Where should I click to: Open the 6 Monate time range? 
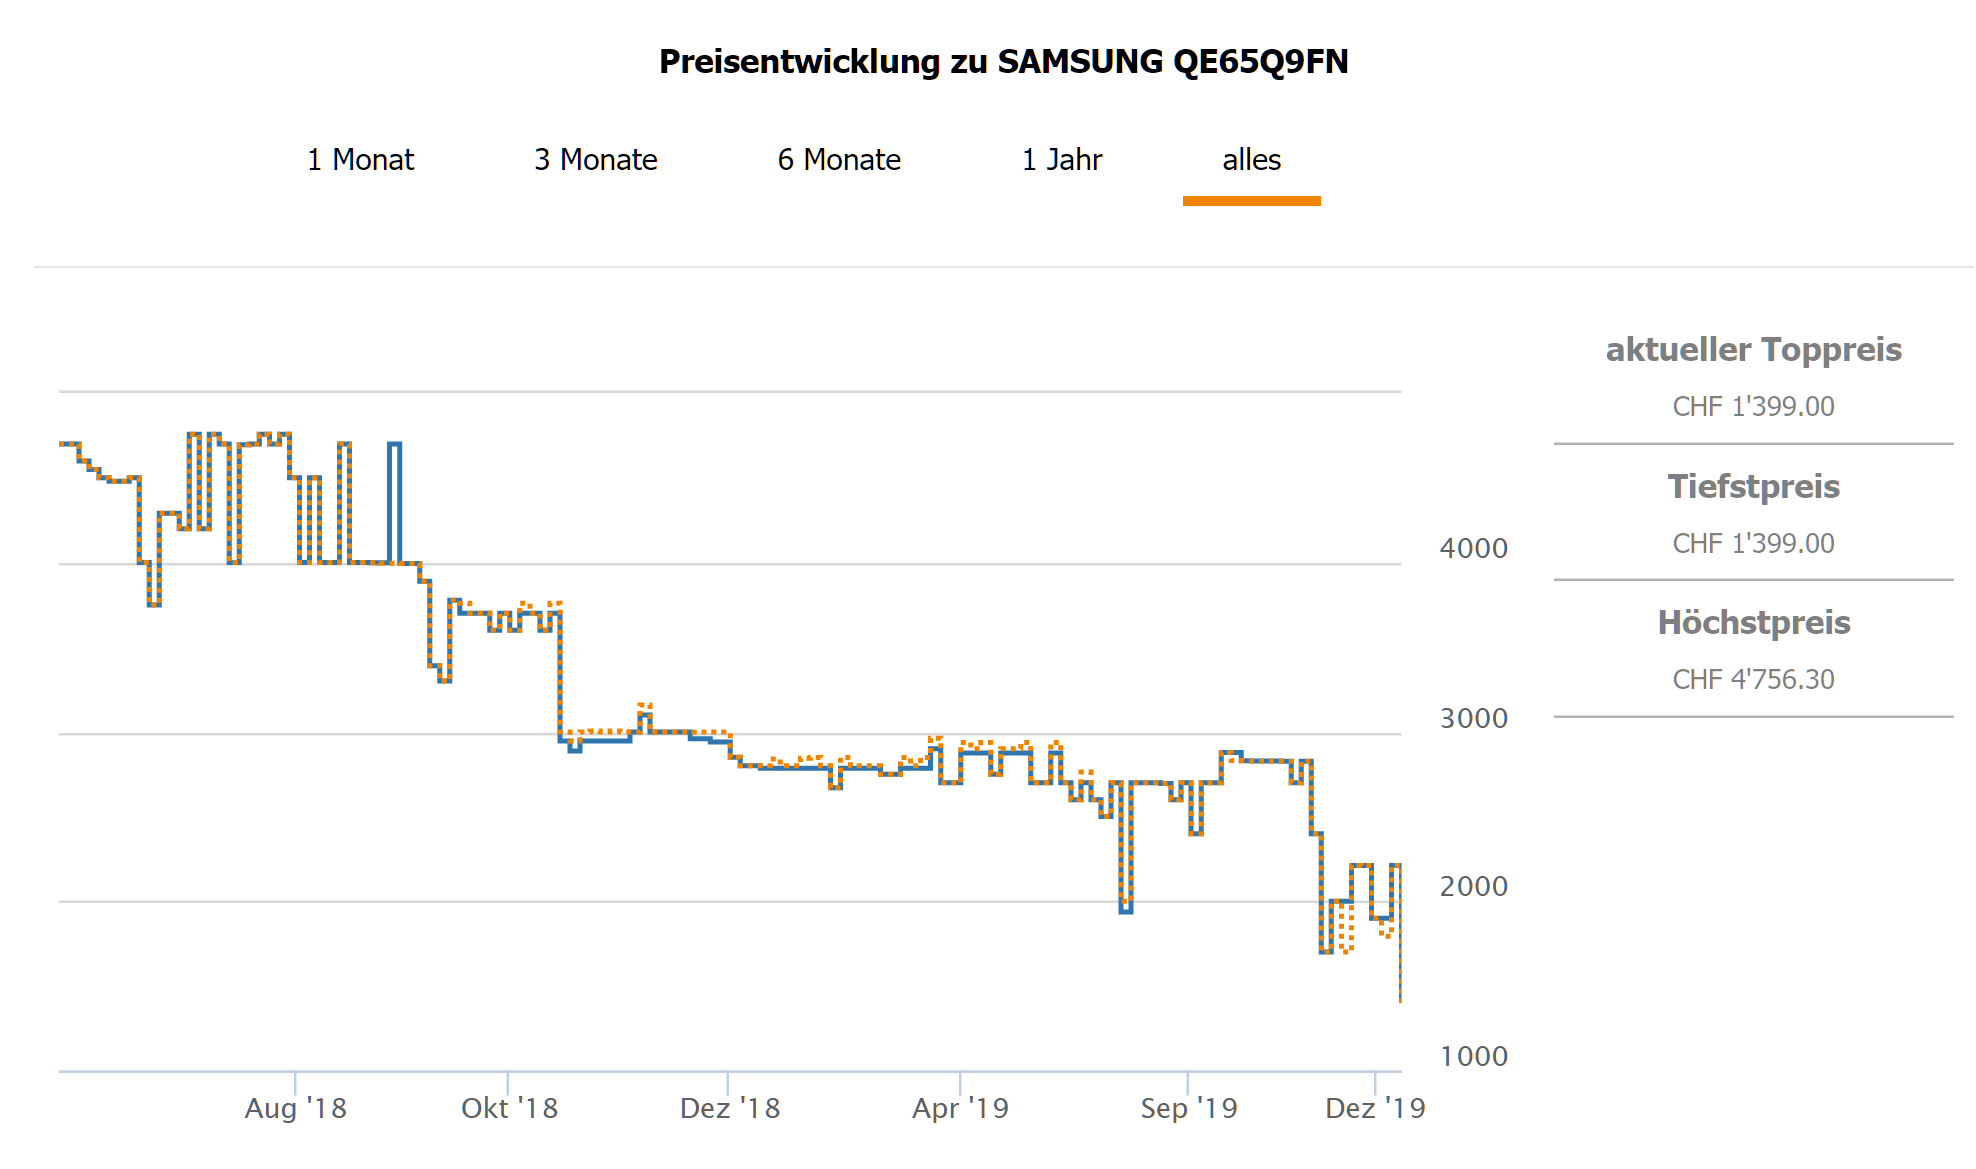[839, 160]
